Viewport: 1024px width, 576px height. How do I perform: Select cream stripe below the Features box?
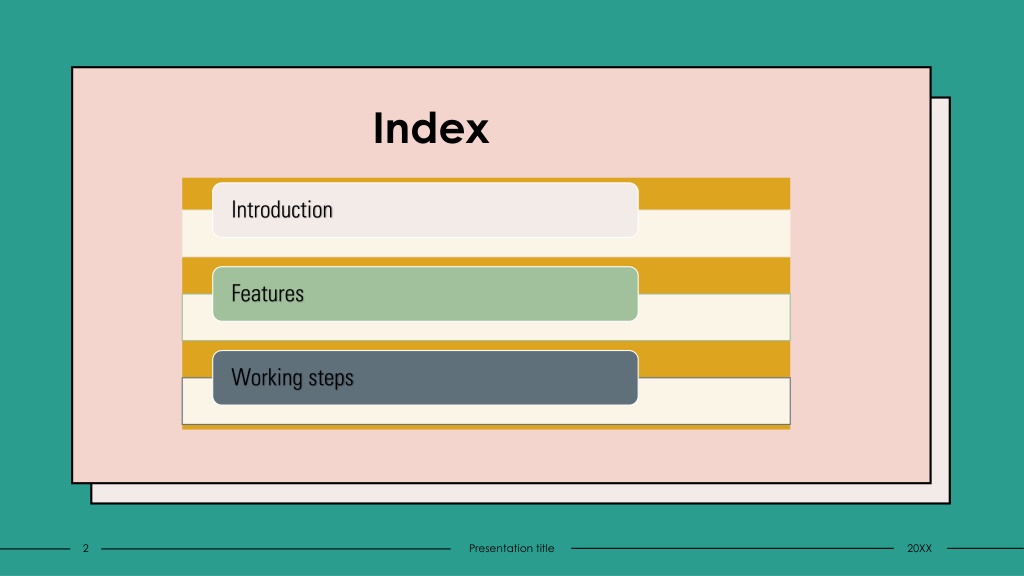click(x=486, y=330)
